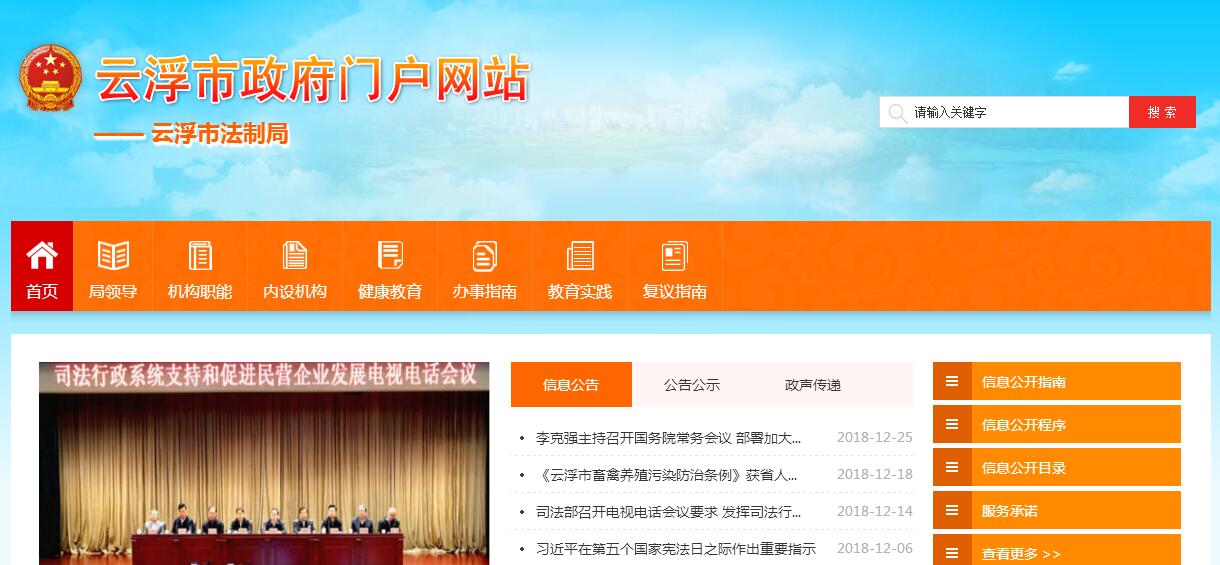This screenshot has height=565, width=1220.
Task: Open the 教育实践 navigation label
Action: coord(580,292)
